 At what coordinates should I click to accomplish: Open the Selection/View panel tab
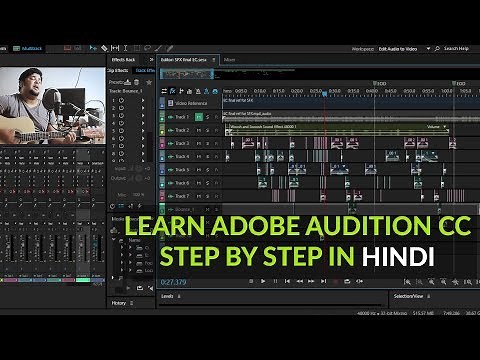408,296
